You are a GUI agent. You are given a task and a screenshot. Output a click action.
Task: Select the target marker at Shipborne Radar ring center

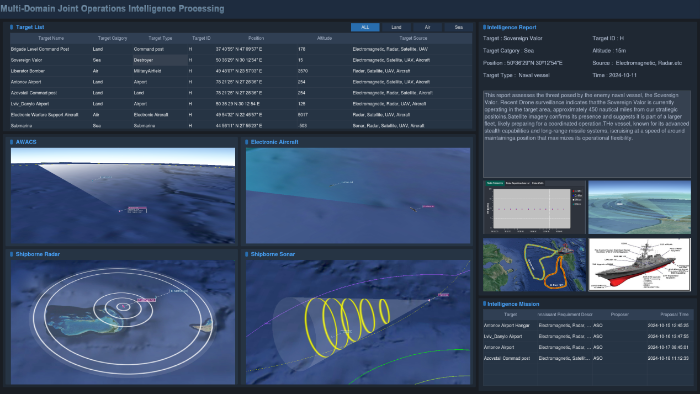tap(123, 306)
